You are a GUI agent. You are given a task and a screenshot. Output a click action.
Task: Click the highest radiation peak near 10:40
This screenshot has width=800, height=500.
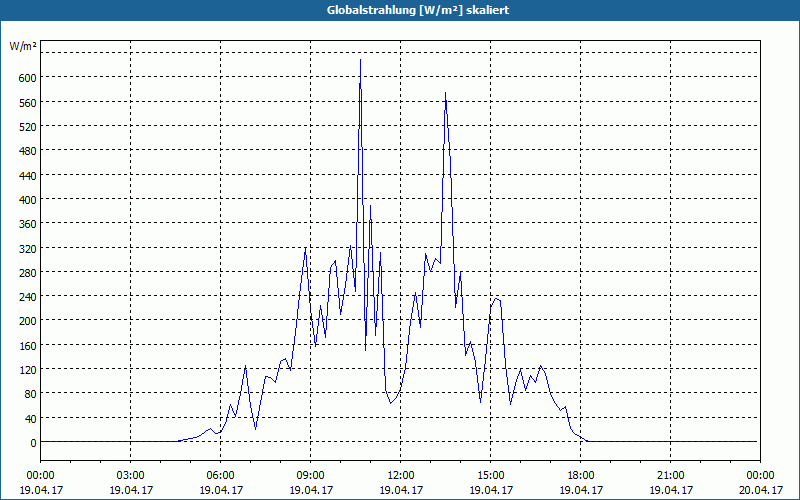[x=360, y=60]
